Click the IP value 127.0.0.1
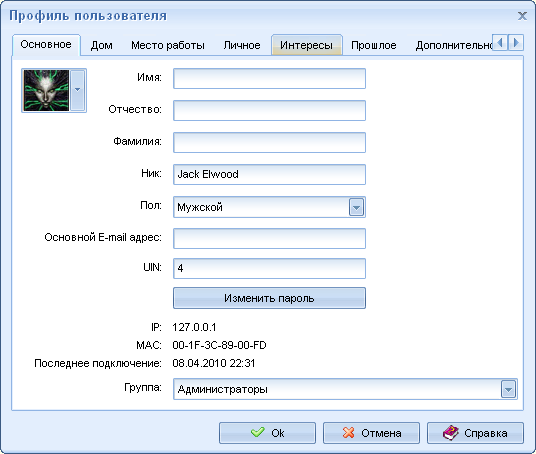This screenshot has width=536, height=454. click(x=194, y=327)
